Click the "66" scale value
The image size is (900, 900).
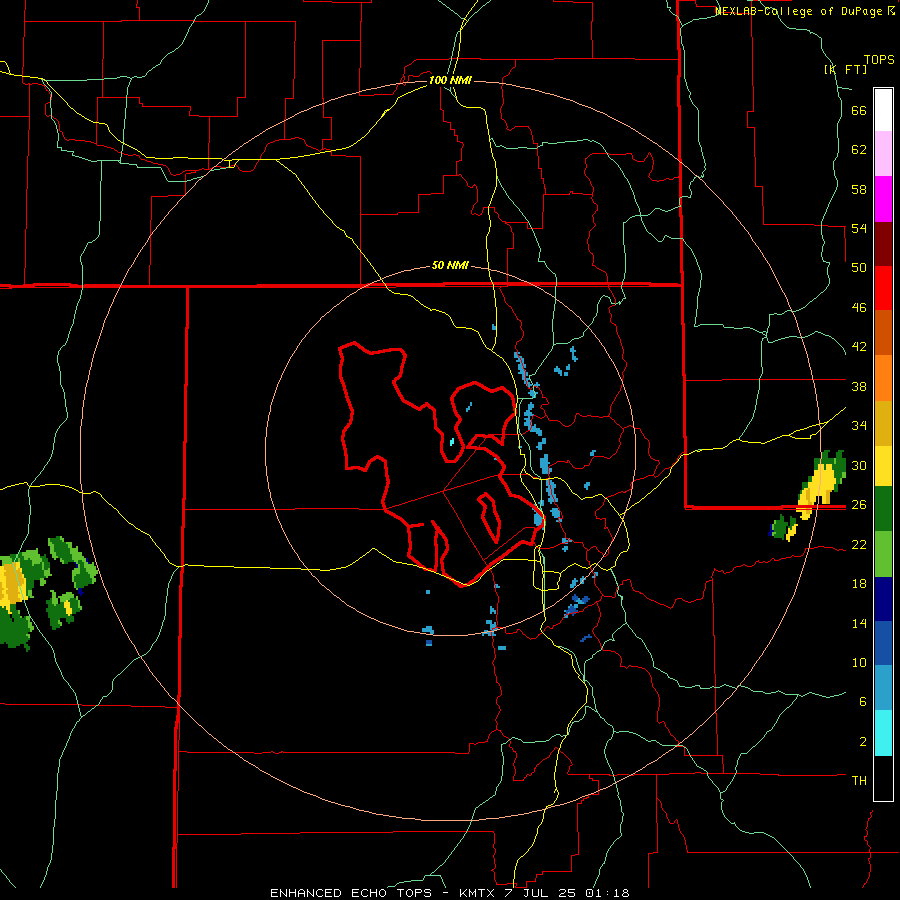(x=859, y=110)
